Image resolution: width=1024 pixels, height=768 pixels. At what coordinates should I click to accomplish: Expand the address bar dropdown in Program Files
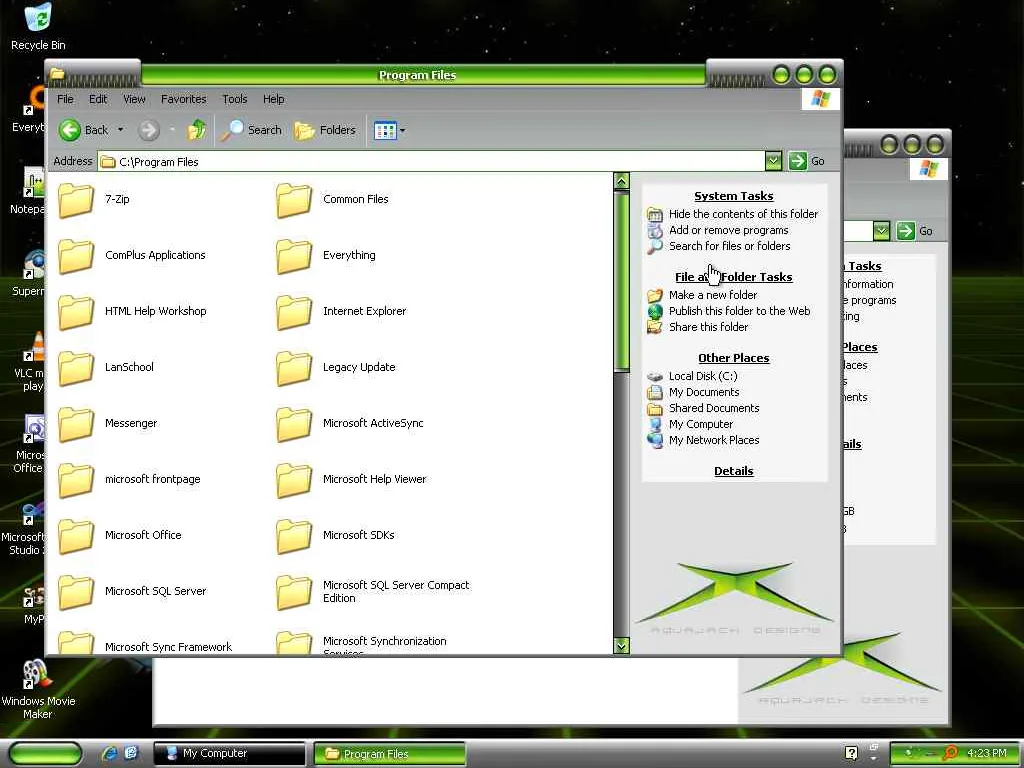[x=773, y=161]
